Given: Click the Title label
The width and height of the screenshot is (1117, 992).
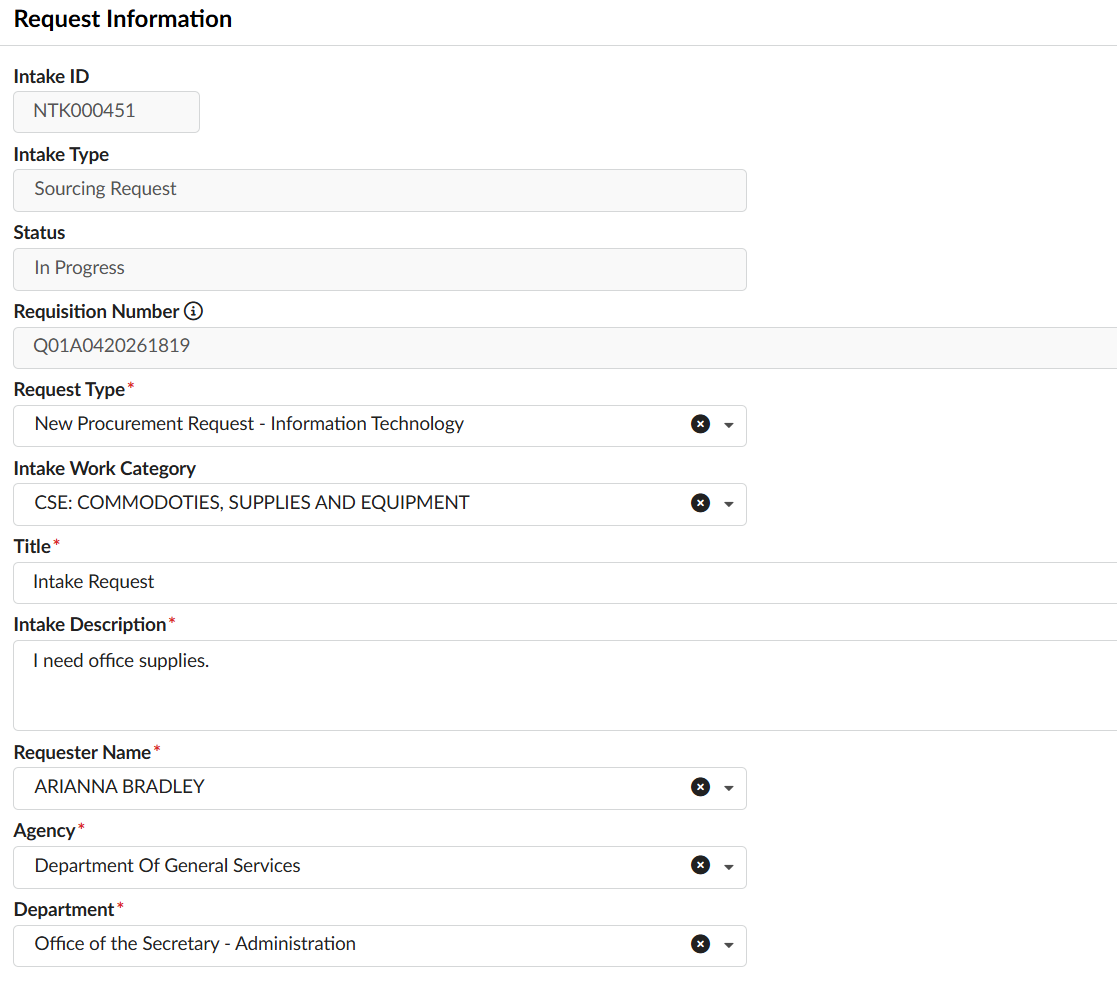Looking at the screenshot, I should pos(32,546).
